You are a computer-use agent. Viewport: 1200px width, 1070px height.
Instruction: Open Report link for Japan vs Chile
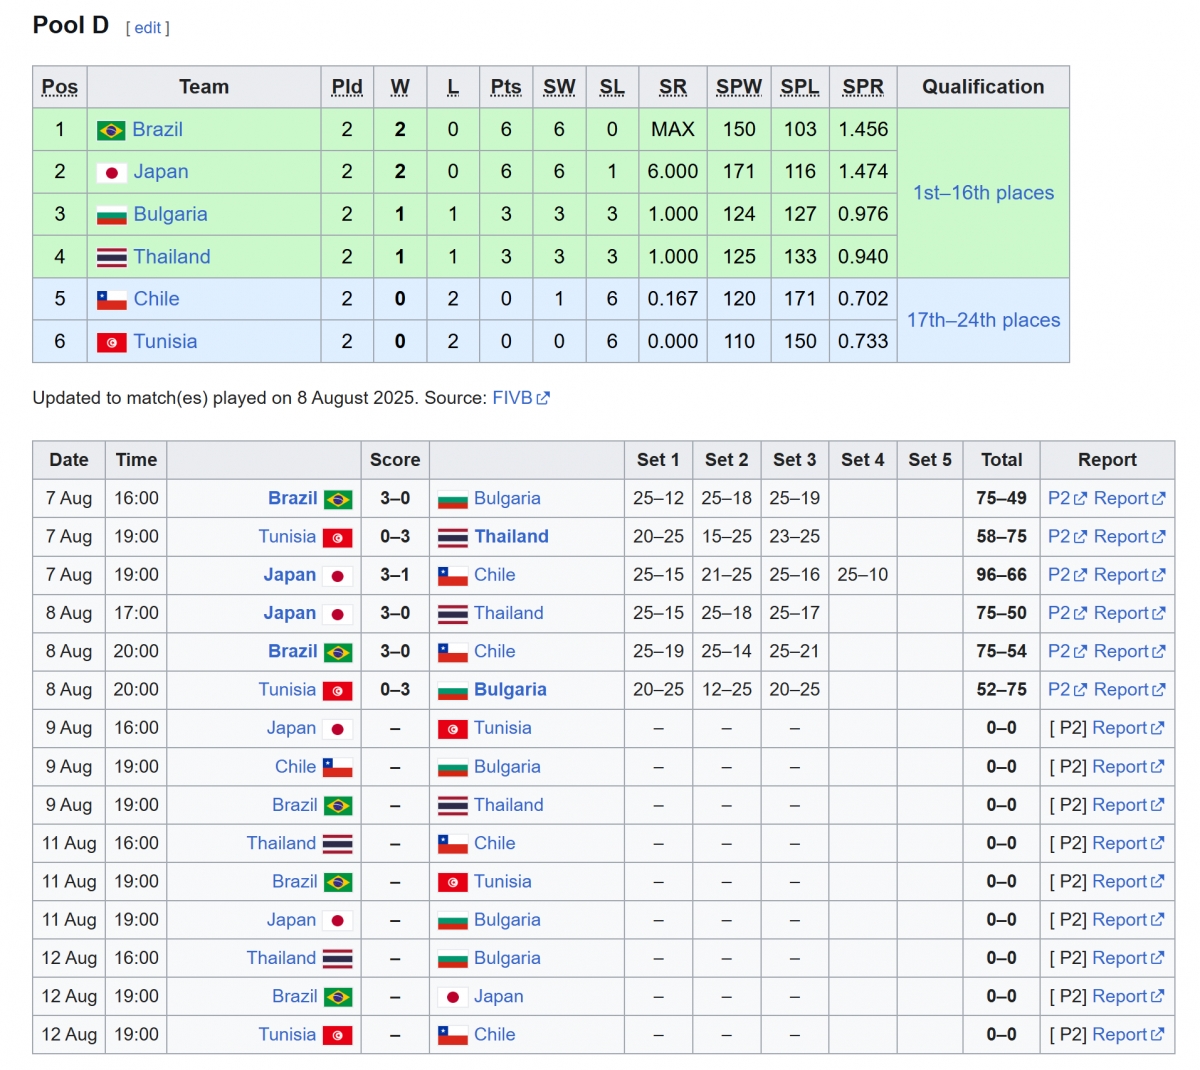pyautogui.click(x=1129, y=575)
